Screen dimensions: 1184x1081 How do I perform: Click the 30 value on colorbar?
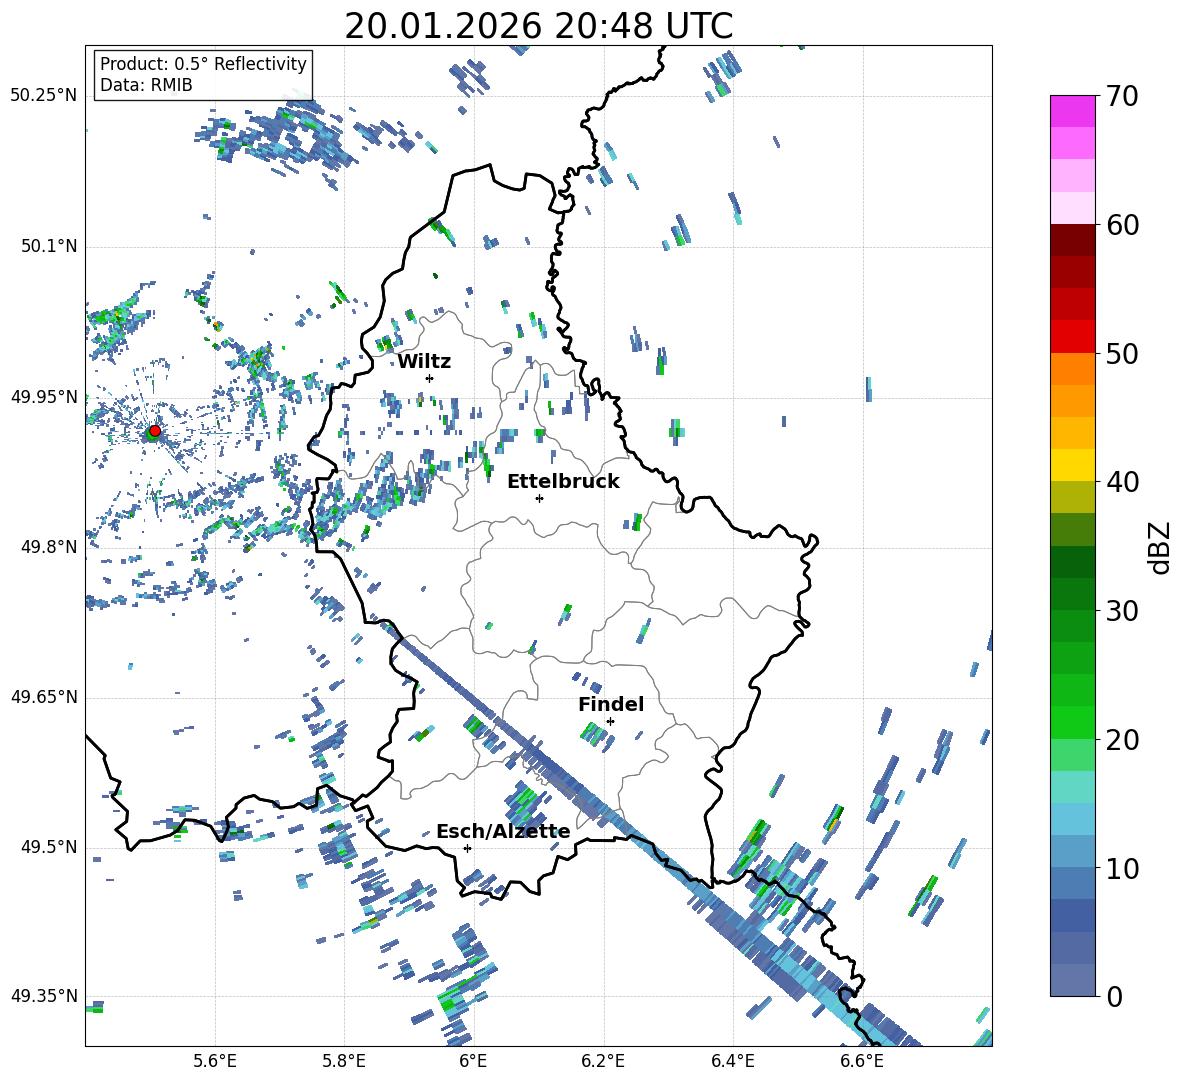(1123, 611)
